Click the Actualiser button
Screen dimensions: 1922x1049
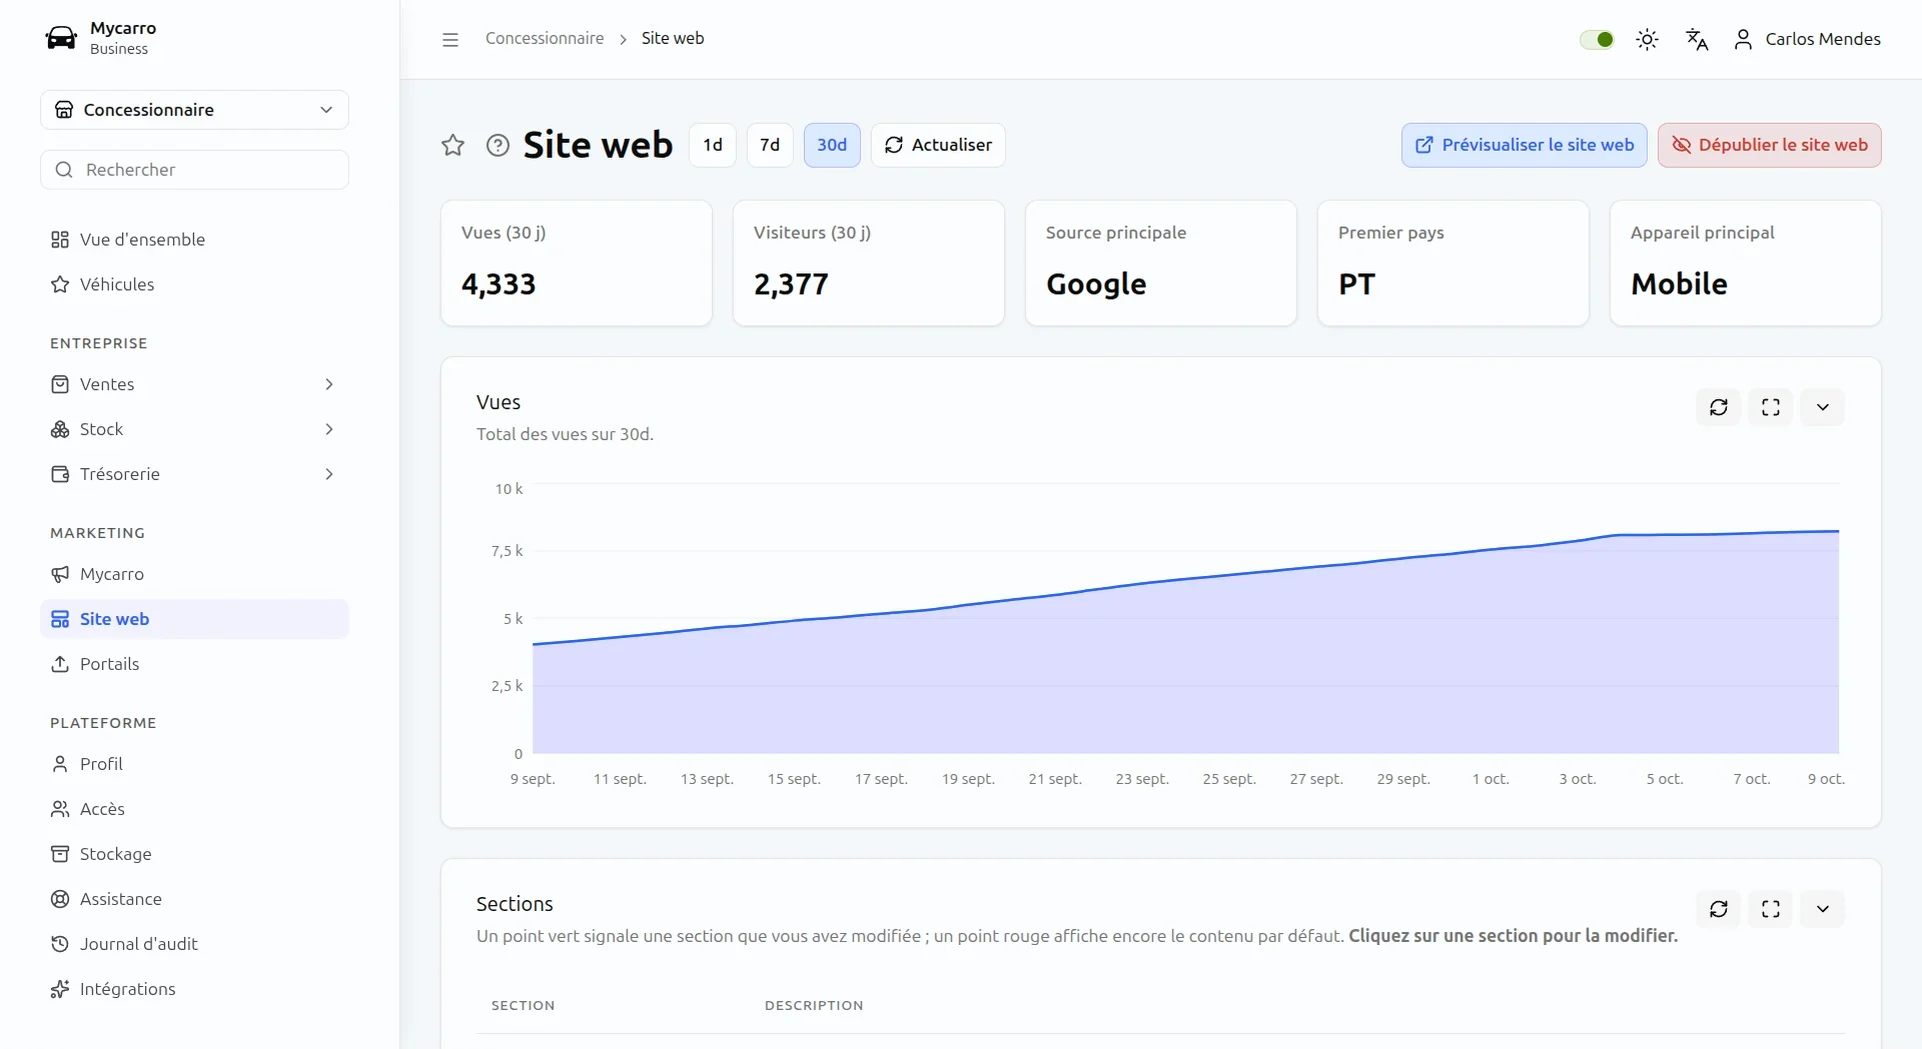(x=938, y=145)
